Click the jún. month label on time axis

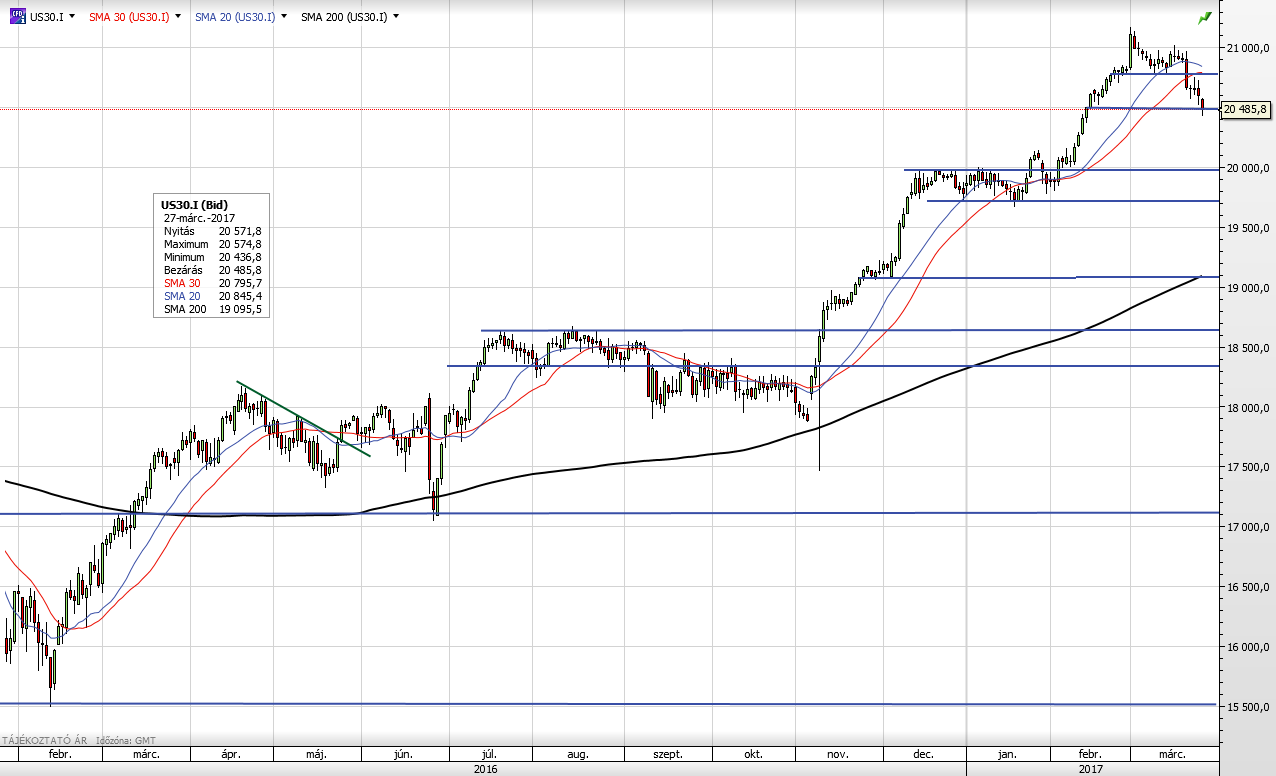coord(404,754)
